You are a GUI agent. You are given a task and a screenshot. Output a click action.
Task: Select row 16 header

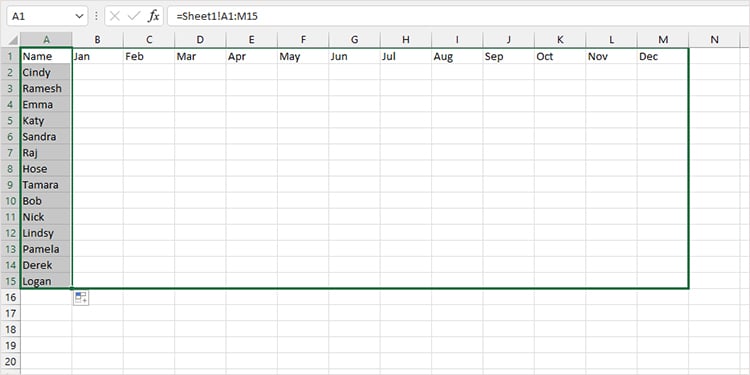pyautogui.click(x=10, y=298)
